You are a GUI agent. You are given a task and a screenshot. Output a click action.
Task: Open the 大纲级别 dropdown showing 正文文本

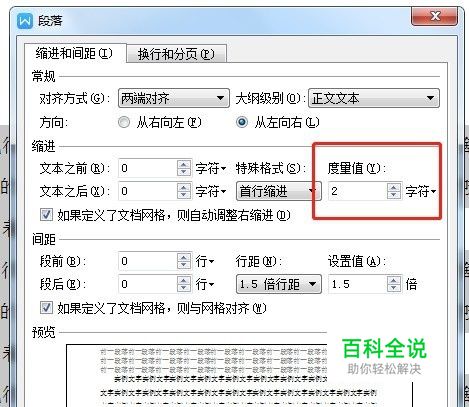click(374, 98)
